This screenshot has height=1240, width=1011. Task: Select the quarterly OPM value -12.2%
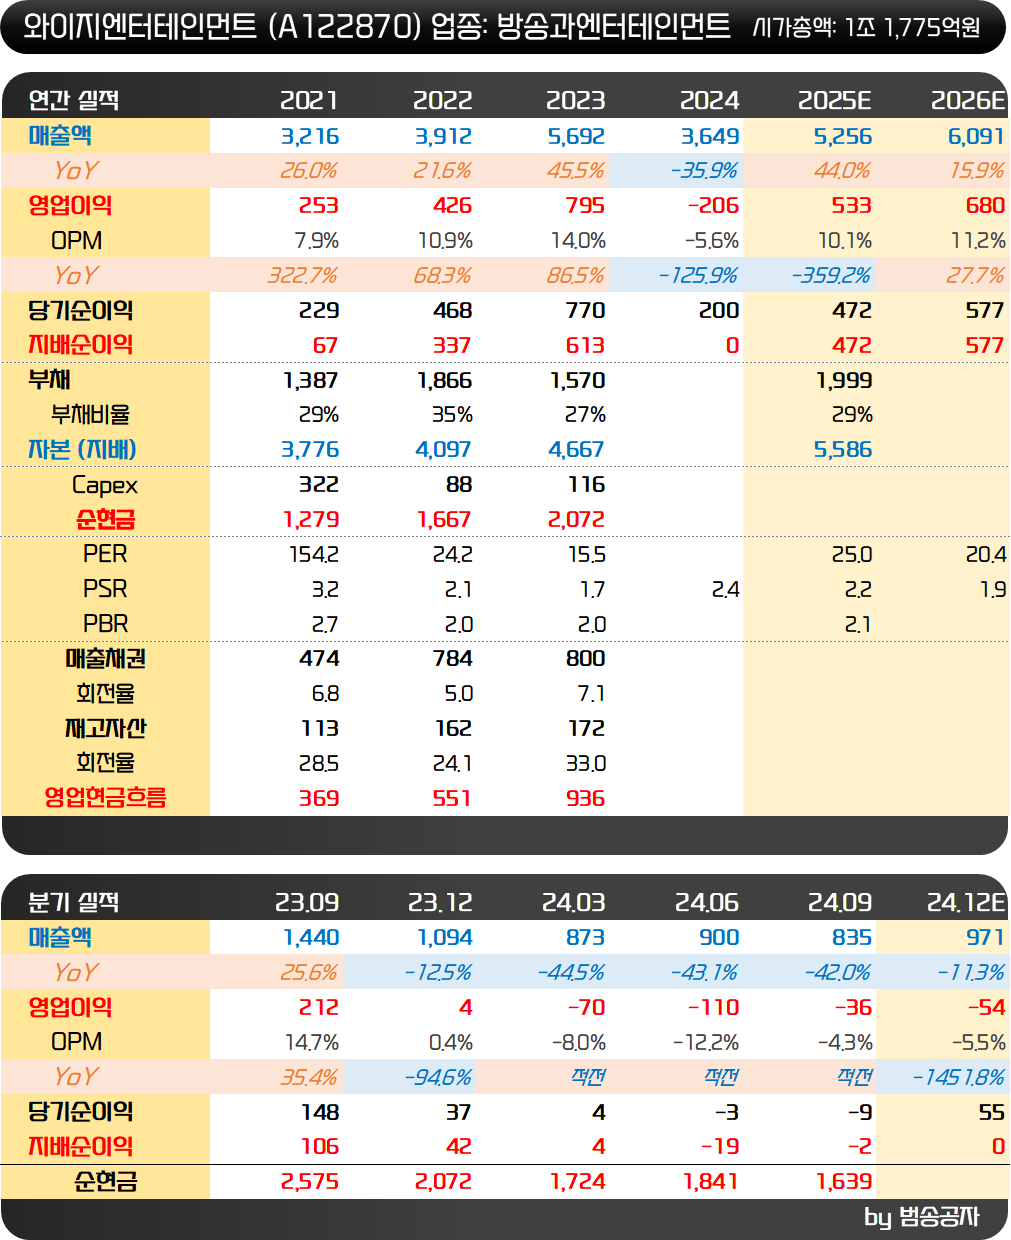pos(706,1043)
